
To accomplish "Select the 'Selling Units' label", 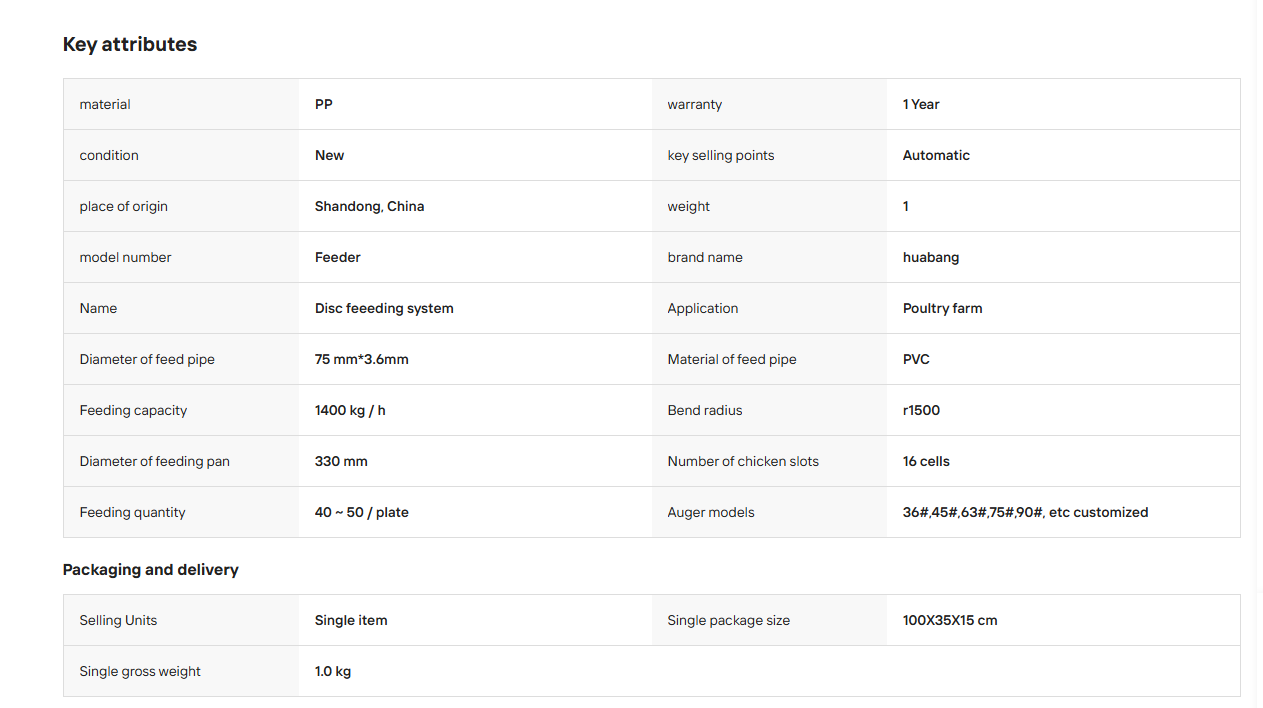I will tap(118, 620).
